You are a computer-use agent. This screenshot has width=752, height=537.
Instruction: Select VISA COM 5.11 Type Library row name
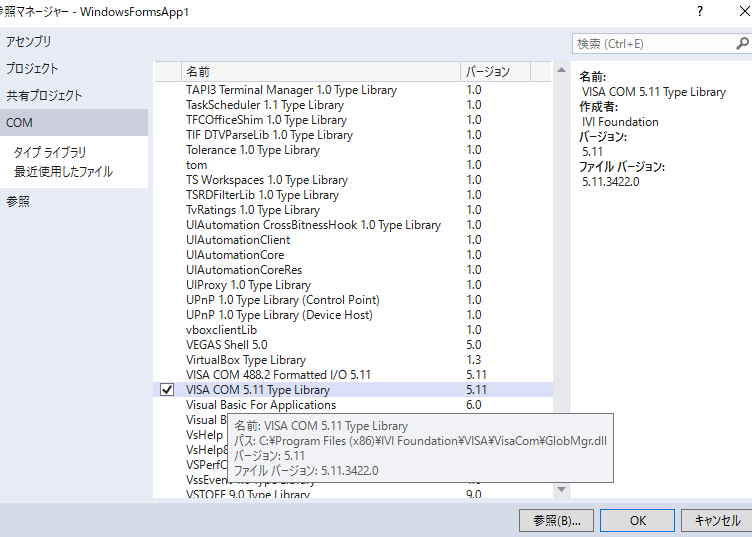click(258, 390)
